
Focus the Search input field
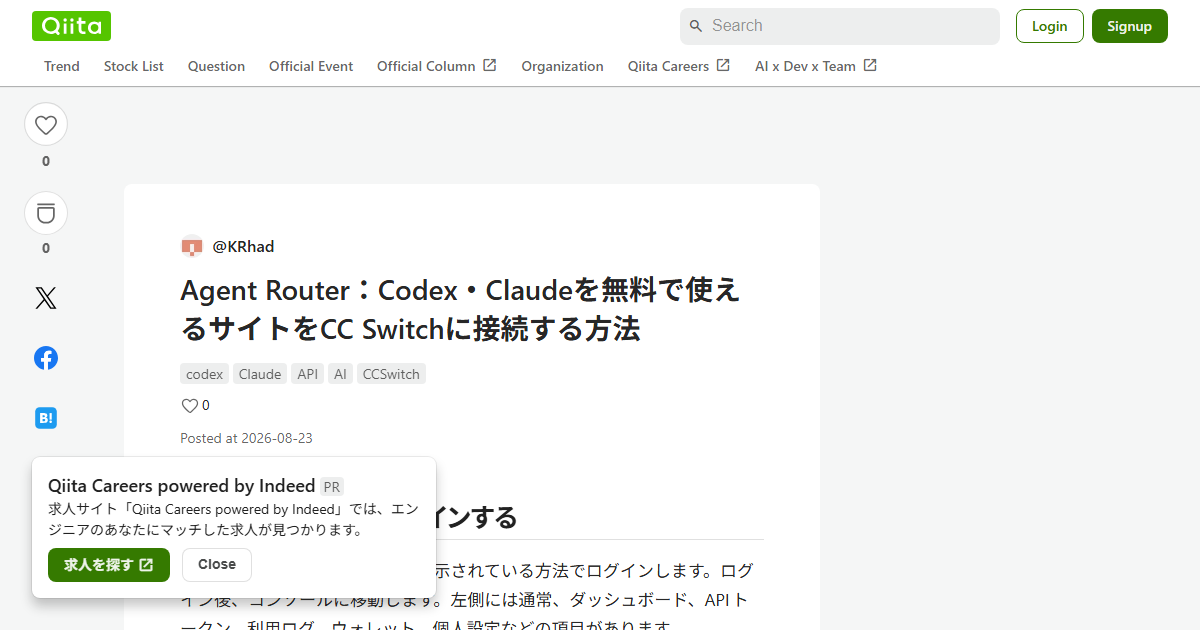840,26
